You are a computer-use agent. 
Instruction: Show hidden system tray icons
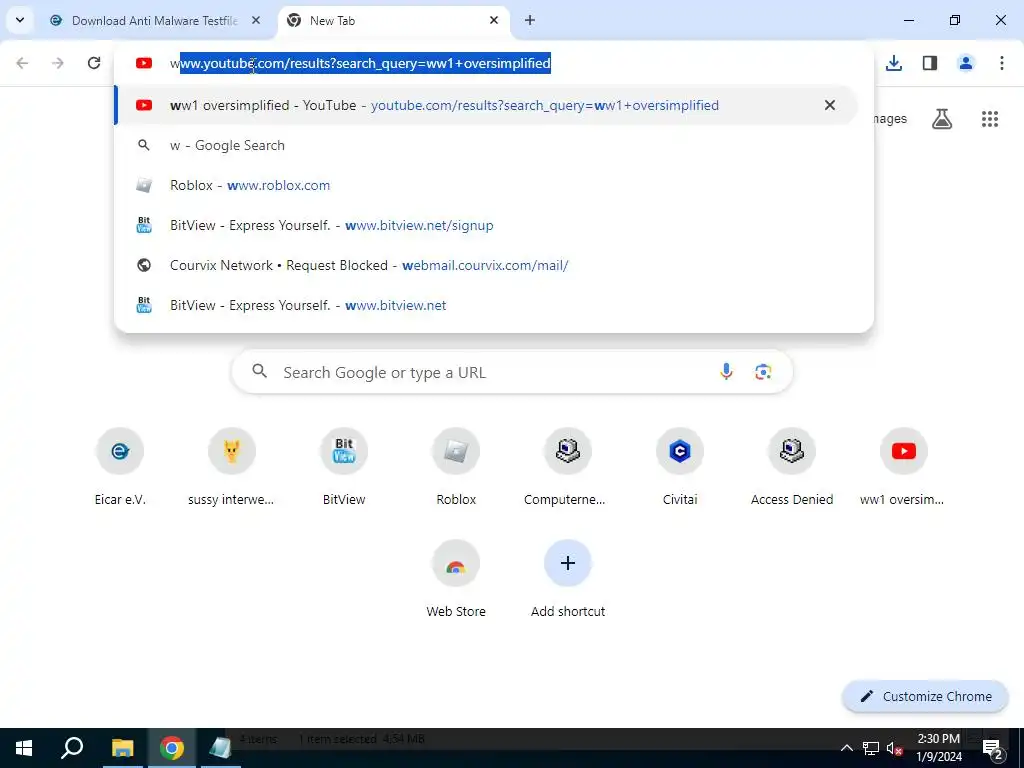click(846, 748)
